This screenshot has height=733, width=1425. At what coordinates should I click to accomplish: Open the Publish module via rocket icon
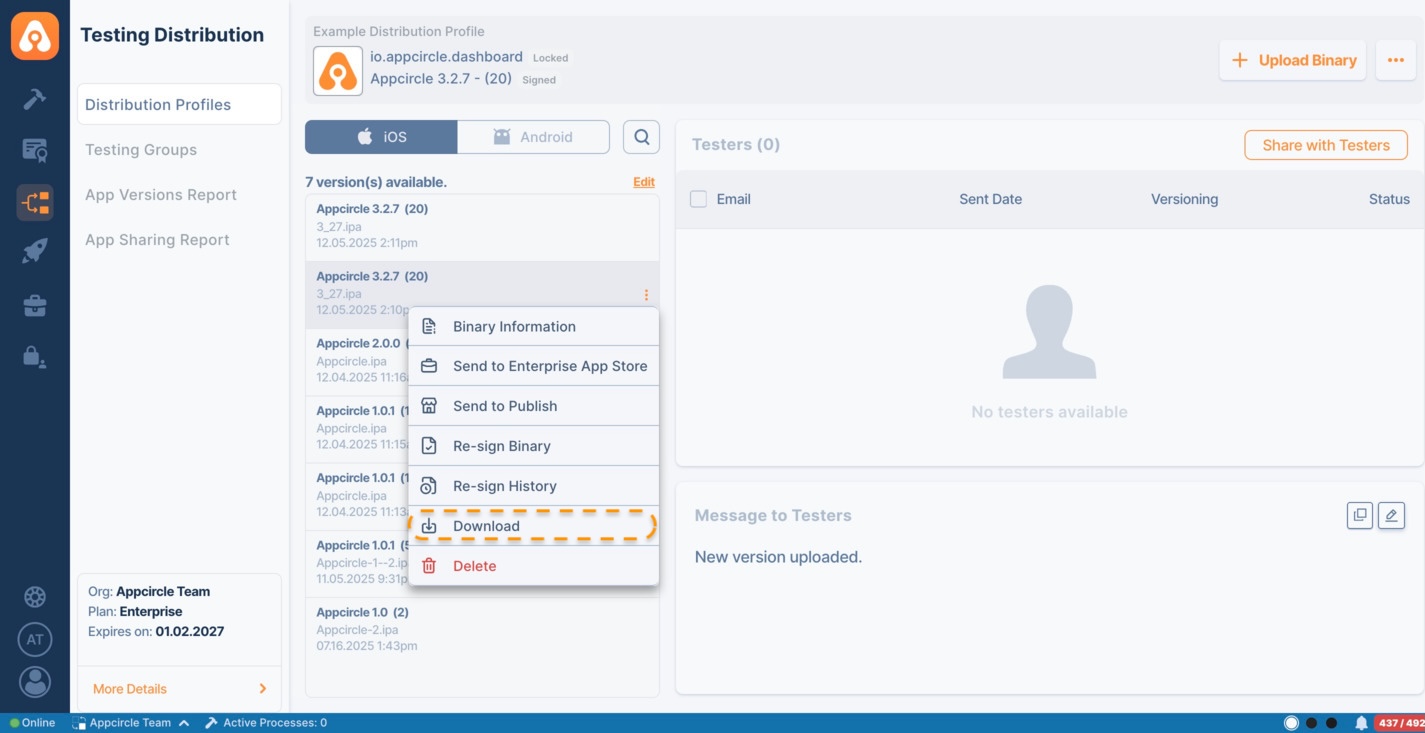(x=35, y=249)
